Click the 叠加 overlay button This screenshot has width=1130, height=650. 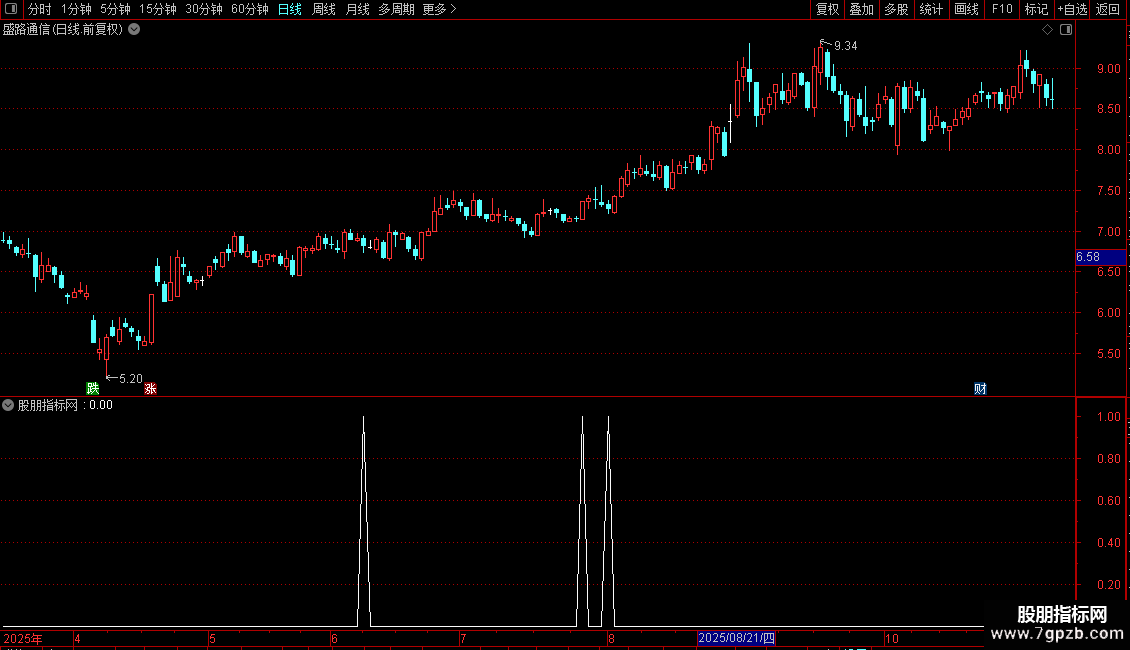(861, 9)
